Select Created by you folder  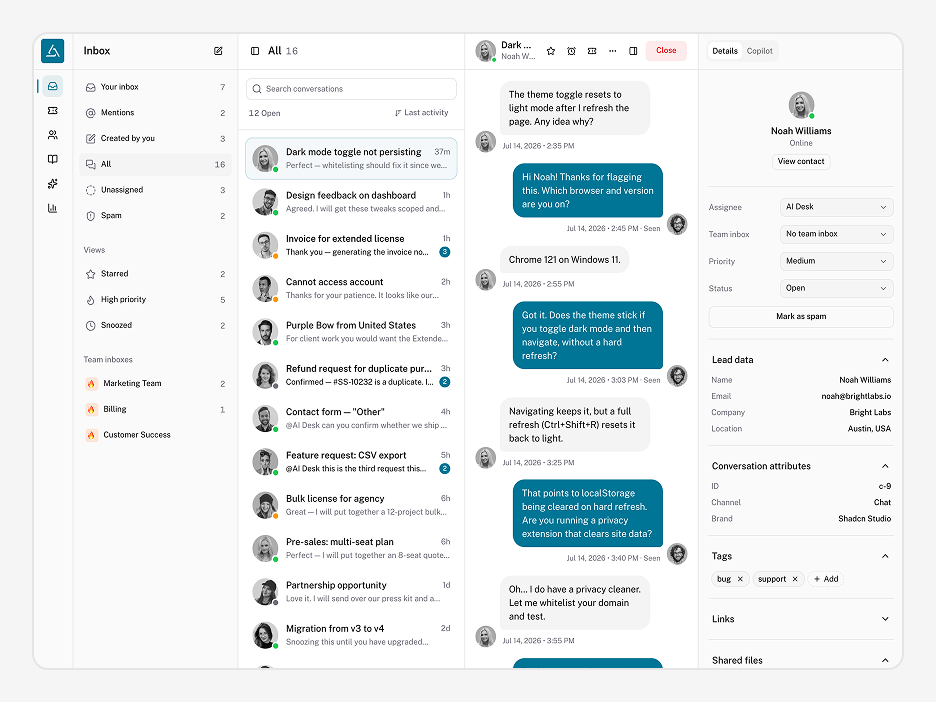click(x=155, y=138)
